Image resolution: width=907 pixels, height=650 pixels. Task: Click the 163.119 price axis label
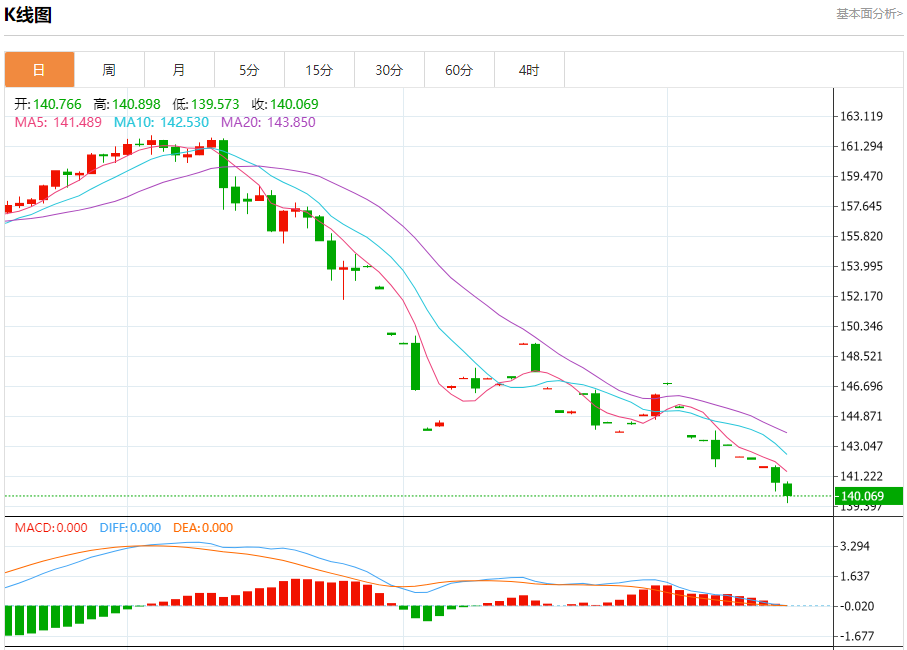[x=861, y=116]
